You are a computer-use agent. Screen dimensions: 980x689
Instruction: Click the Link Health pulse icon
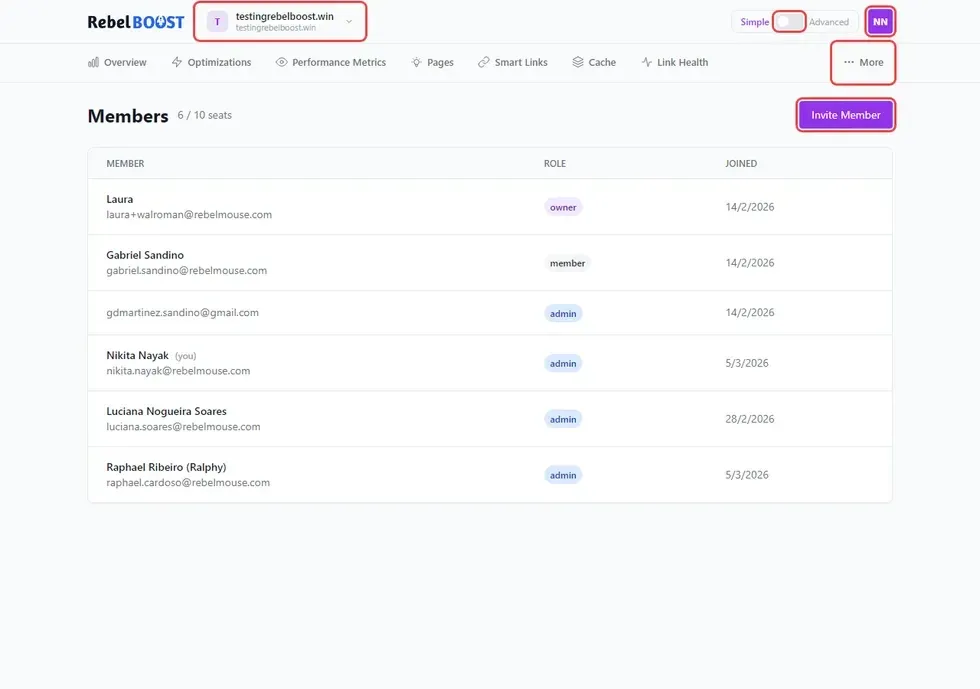(647, 62)
